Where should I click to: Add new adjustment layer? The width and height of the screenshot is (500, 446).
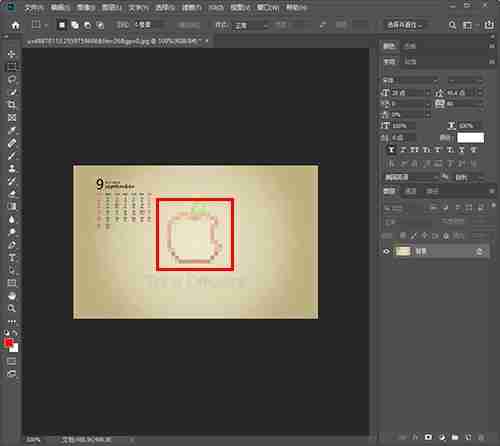tap(442, 437)
